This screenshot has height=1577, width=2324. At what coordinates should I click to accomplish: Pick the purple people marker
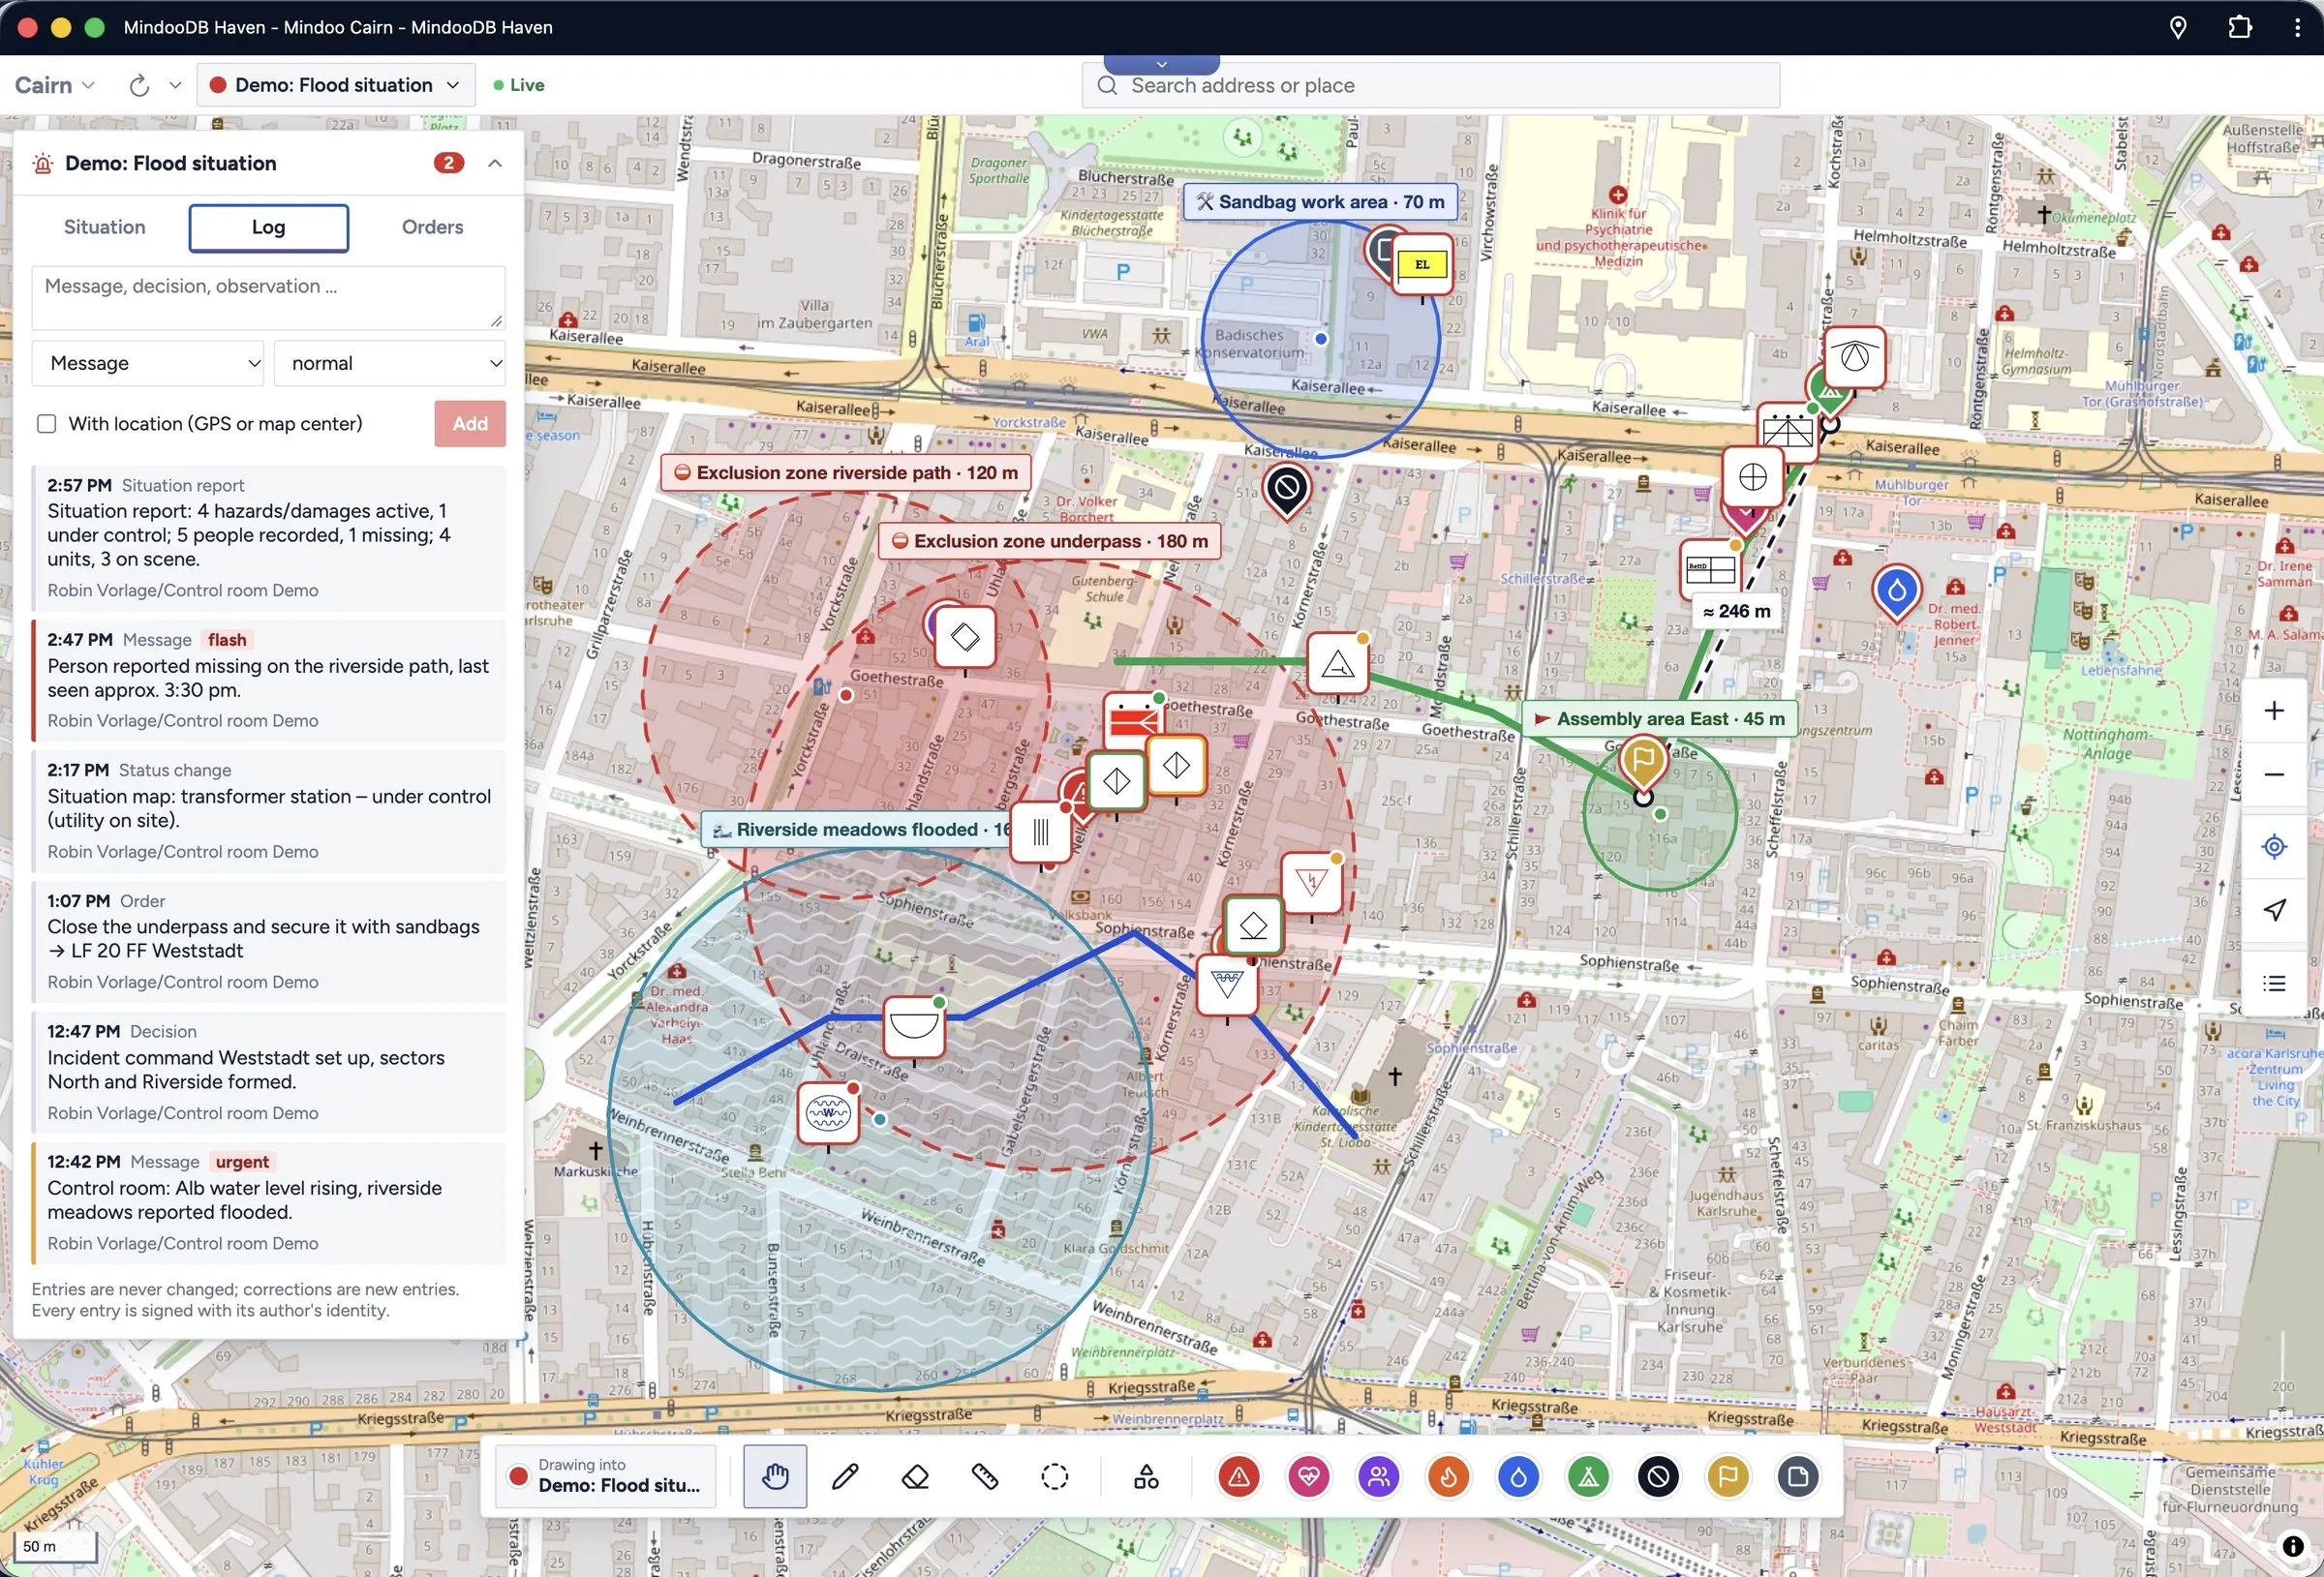click(x=1378, y=1476)
